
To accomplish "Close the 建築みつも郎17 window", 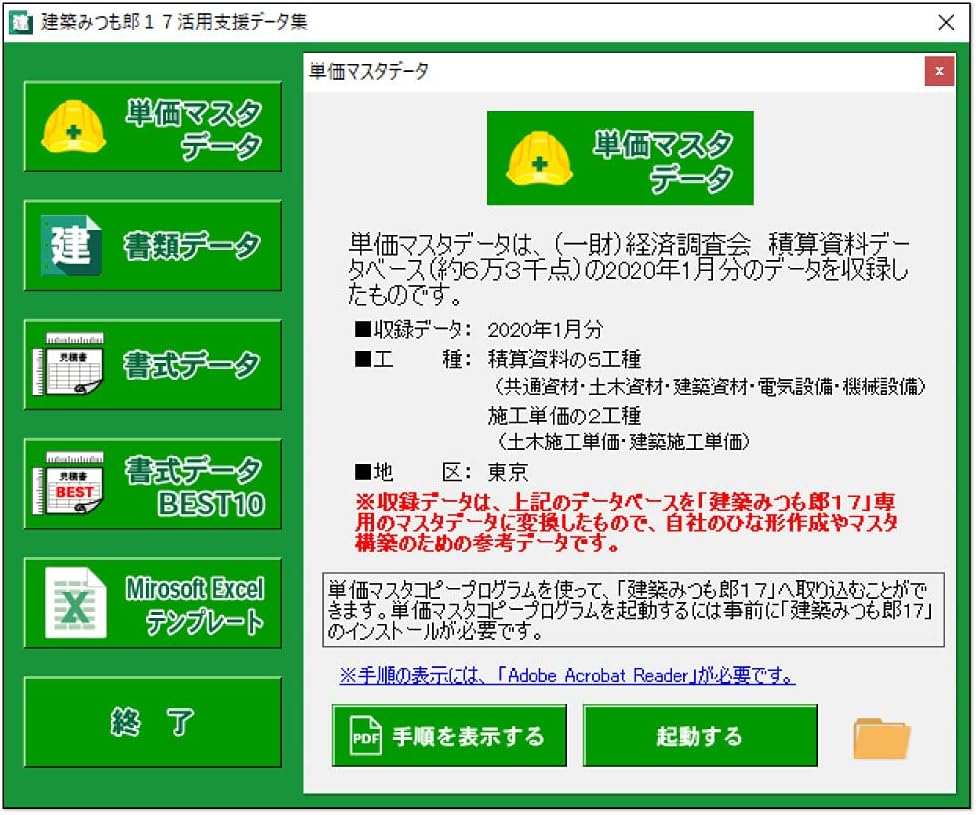I will (x=946, y=22).
